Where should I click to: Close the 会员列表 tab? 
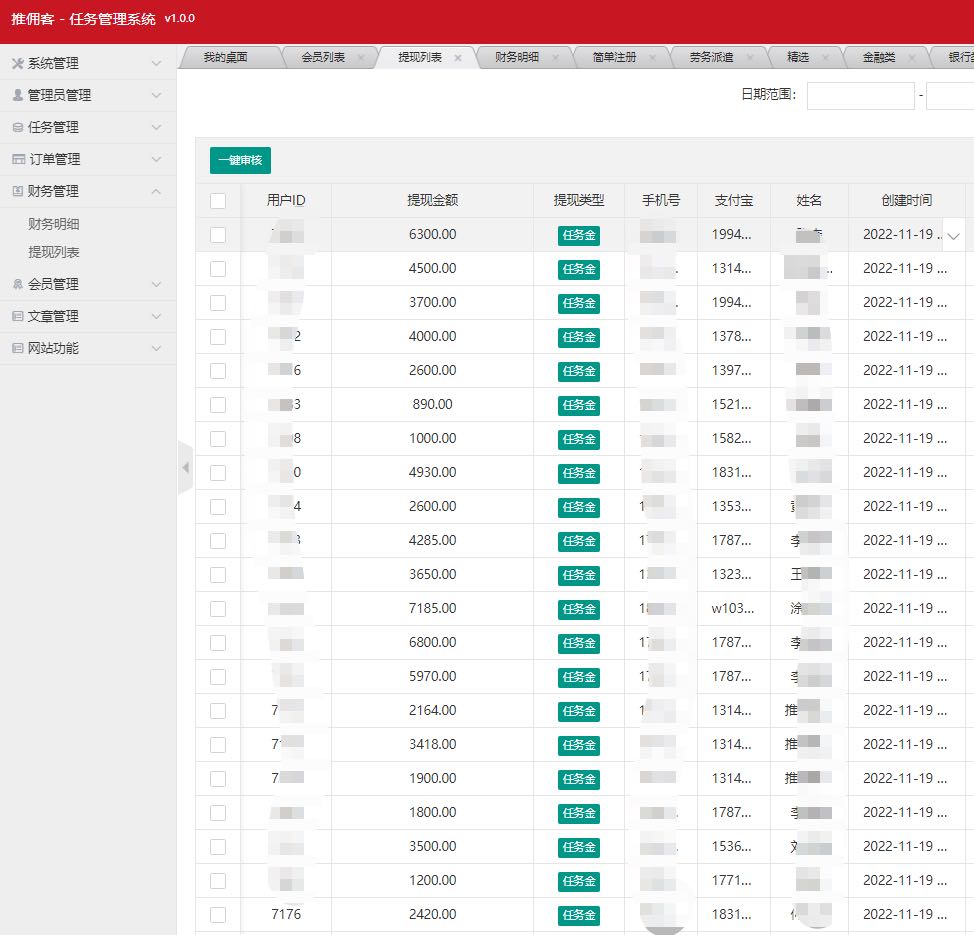pos(361,58)
